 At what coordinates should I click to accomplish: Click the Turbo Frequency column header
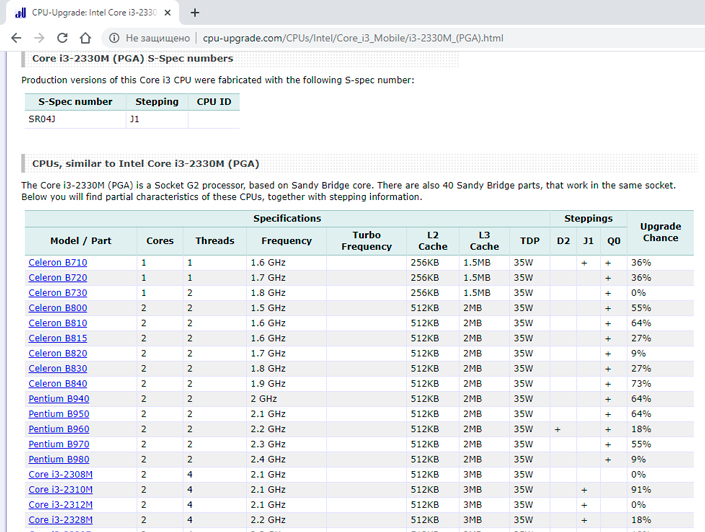366,241
